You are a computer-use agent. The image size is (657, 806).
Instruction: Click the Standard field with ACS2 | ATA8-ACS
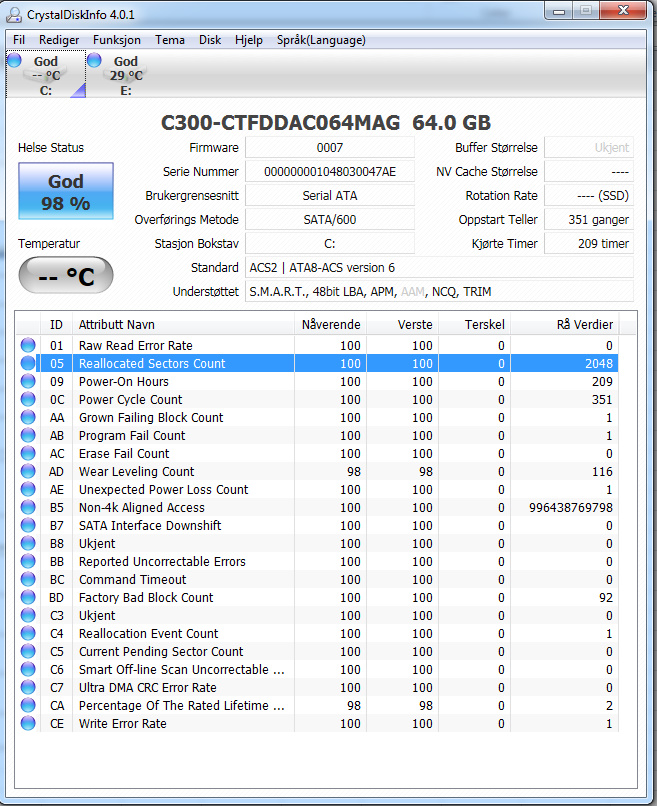[439, 268]
